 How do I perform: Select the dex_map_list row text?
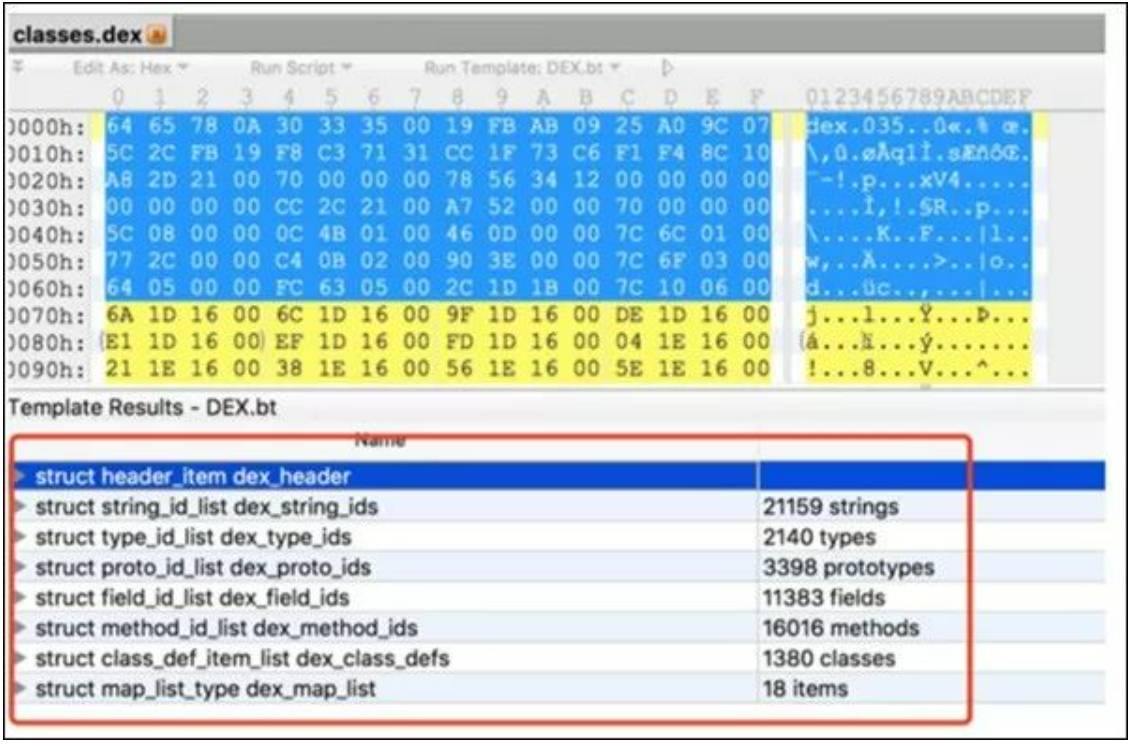coord(205,689)
